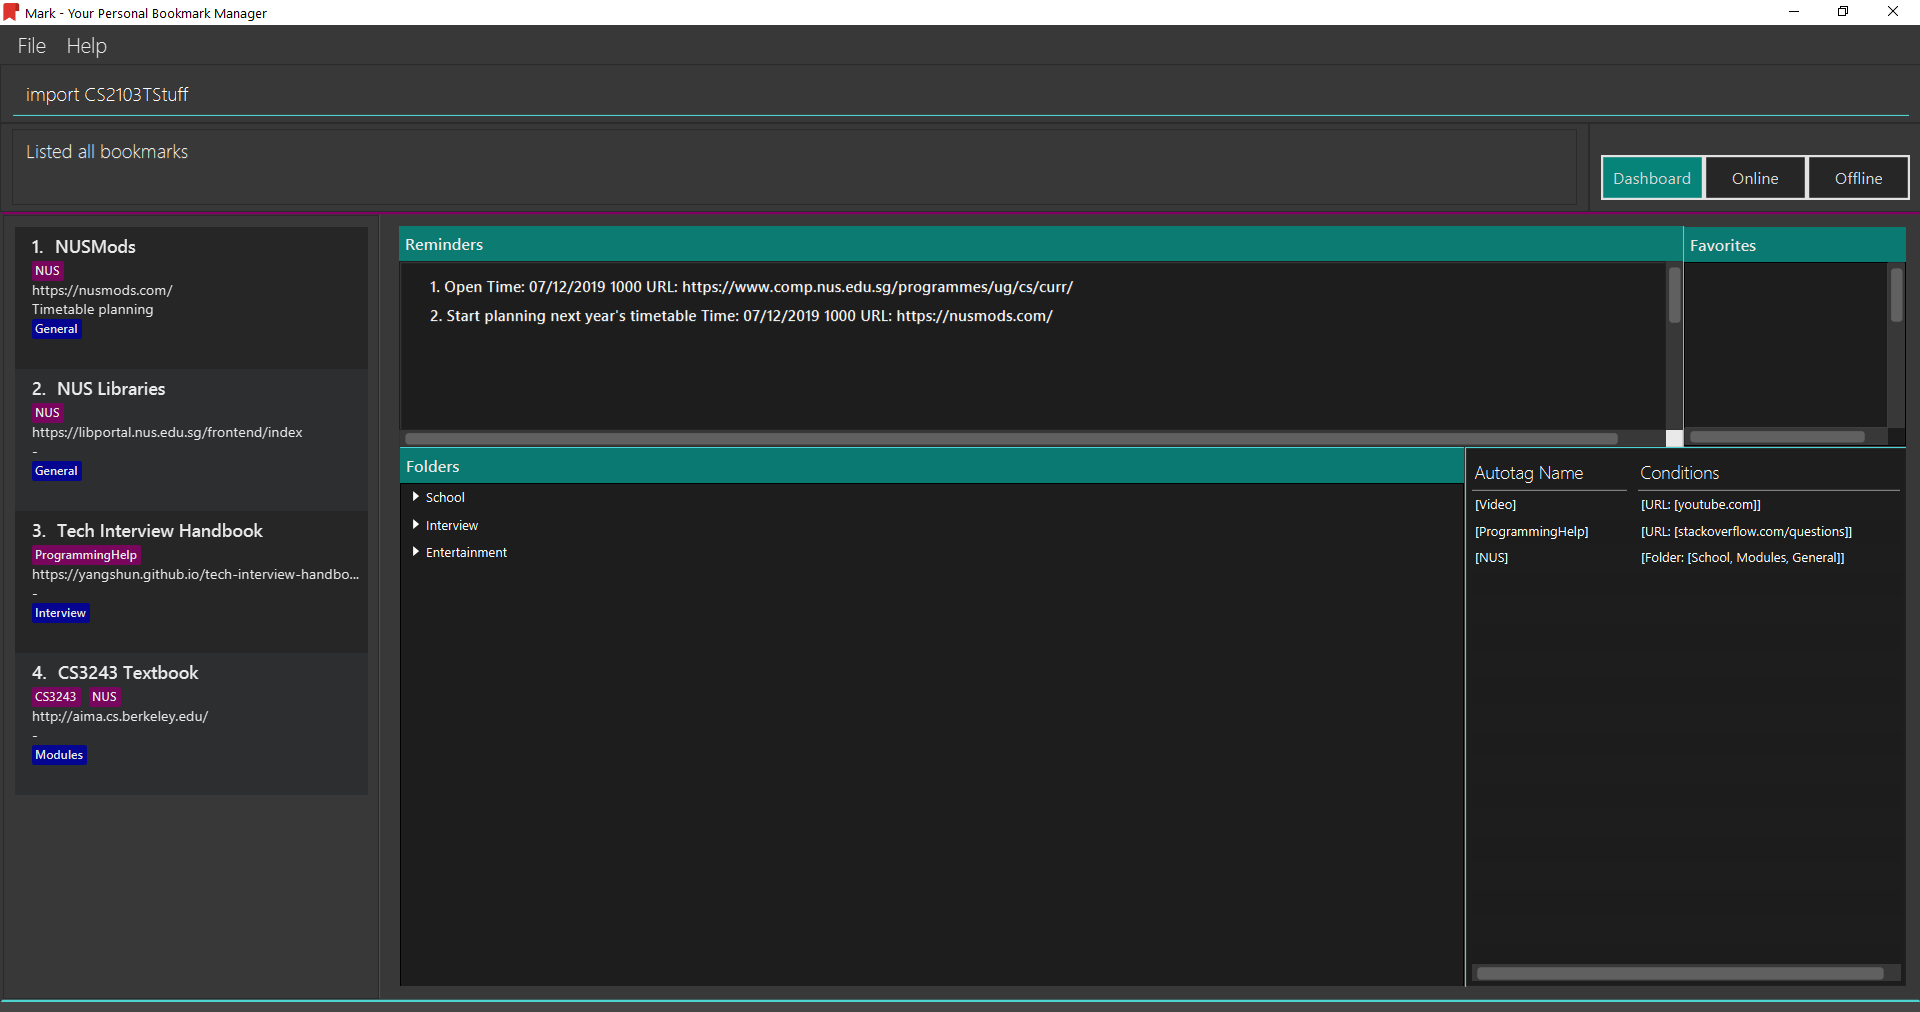Viewport: 1920px width, 1012px height.
Task: Click the Autotag Name column header
Action: 1528,473
